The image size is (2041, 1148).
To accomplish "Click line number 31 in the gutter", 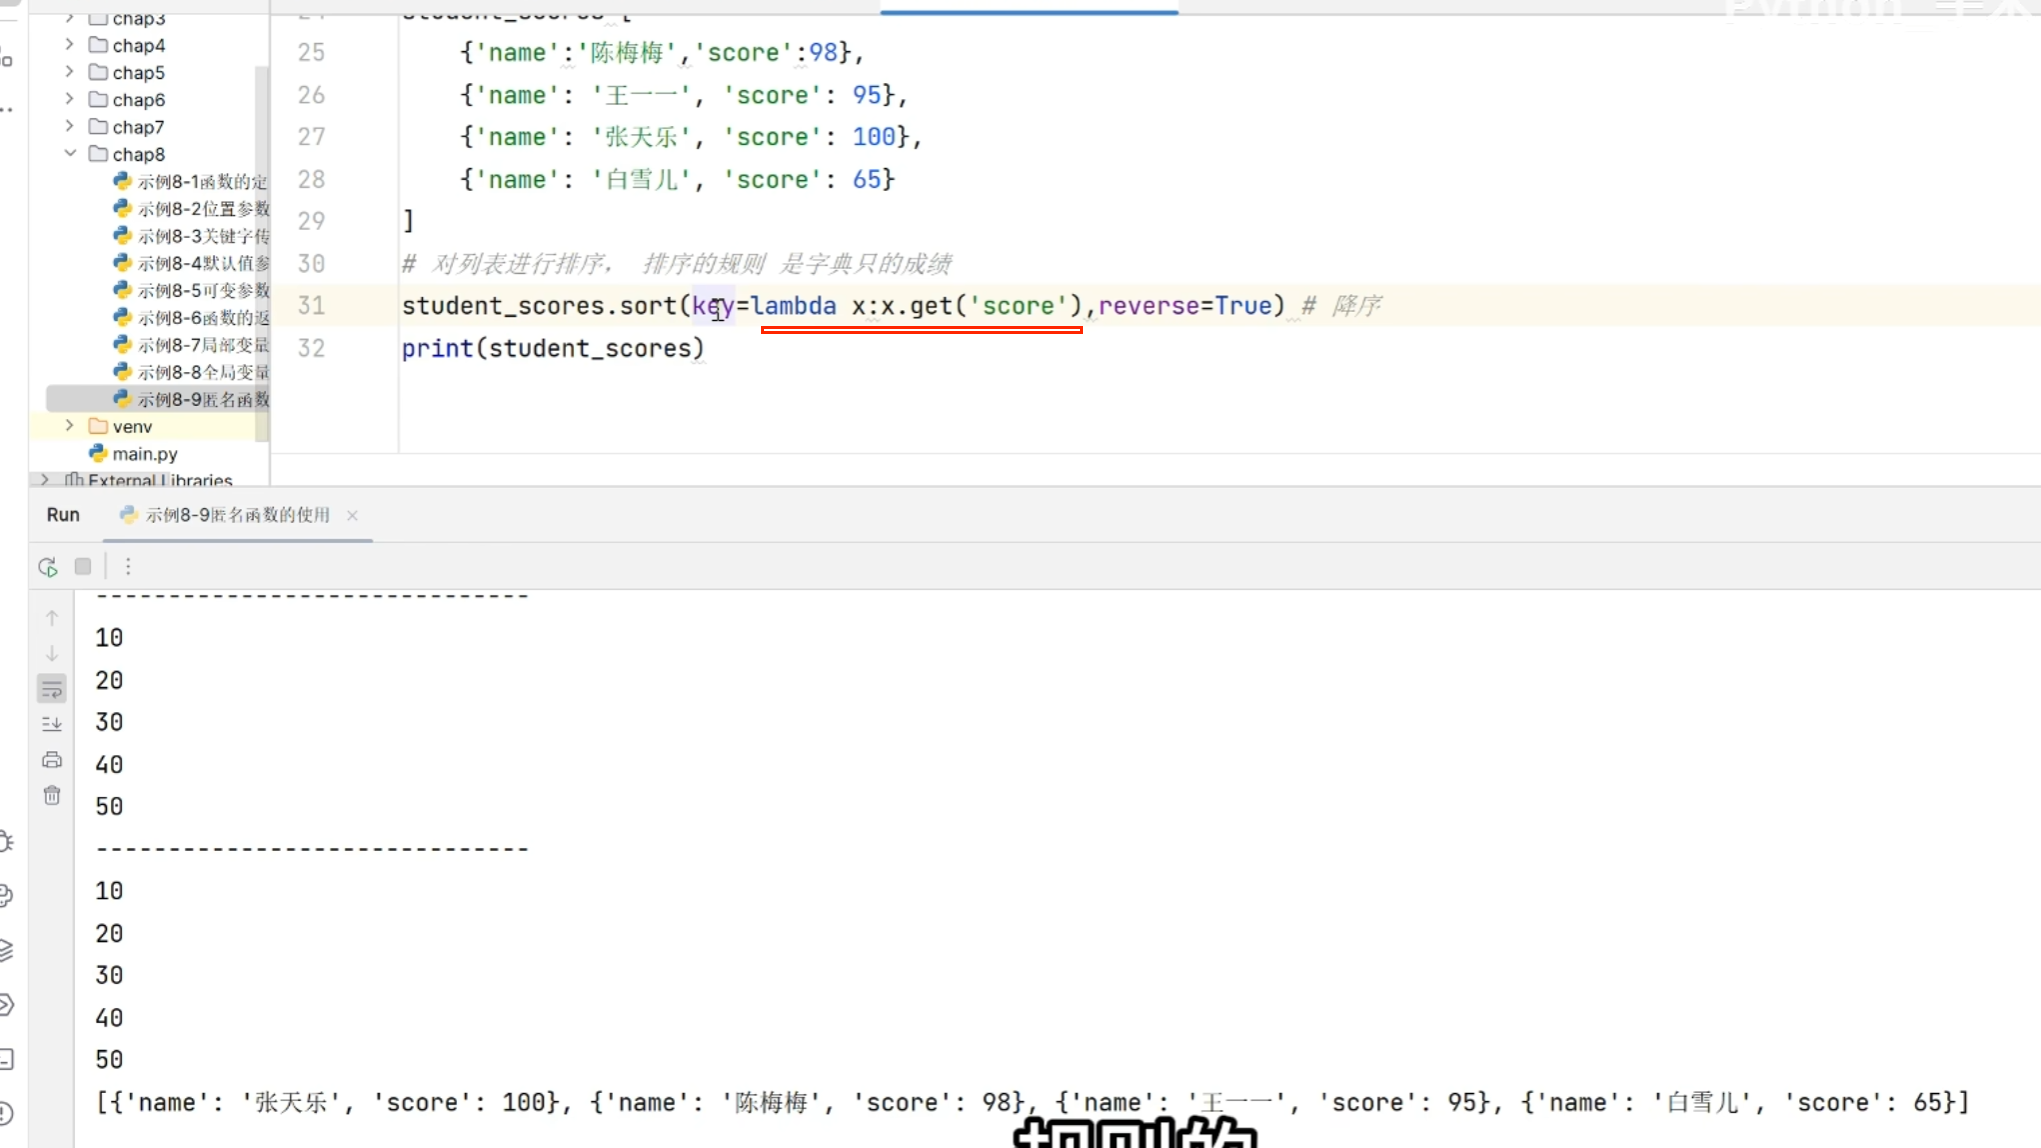I will 311,306.
